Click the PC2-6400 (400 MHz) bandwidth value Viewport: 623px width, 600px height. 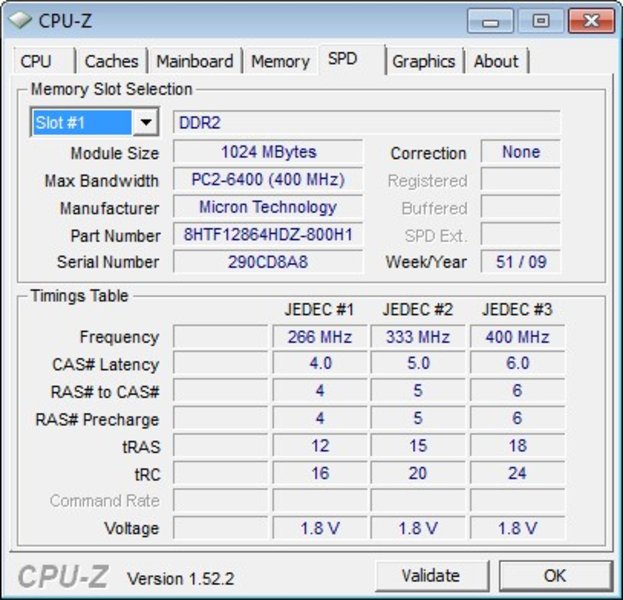pos(268,179)
